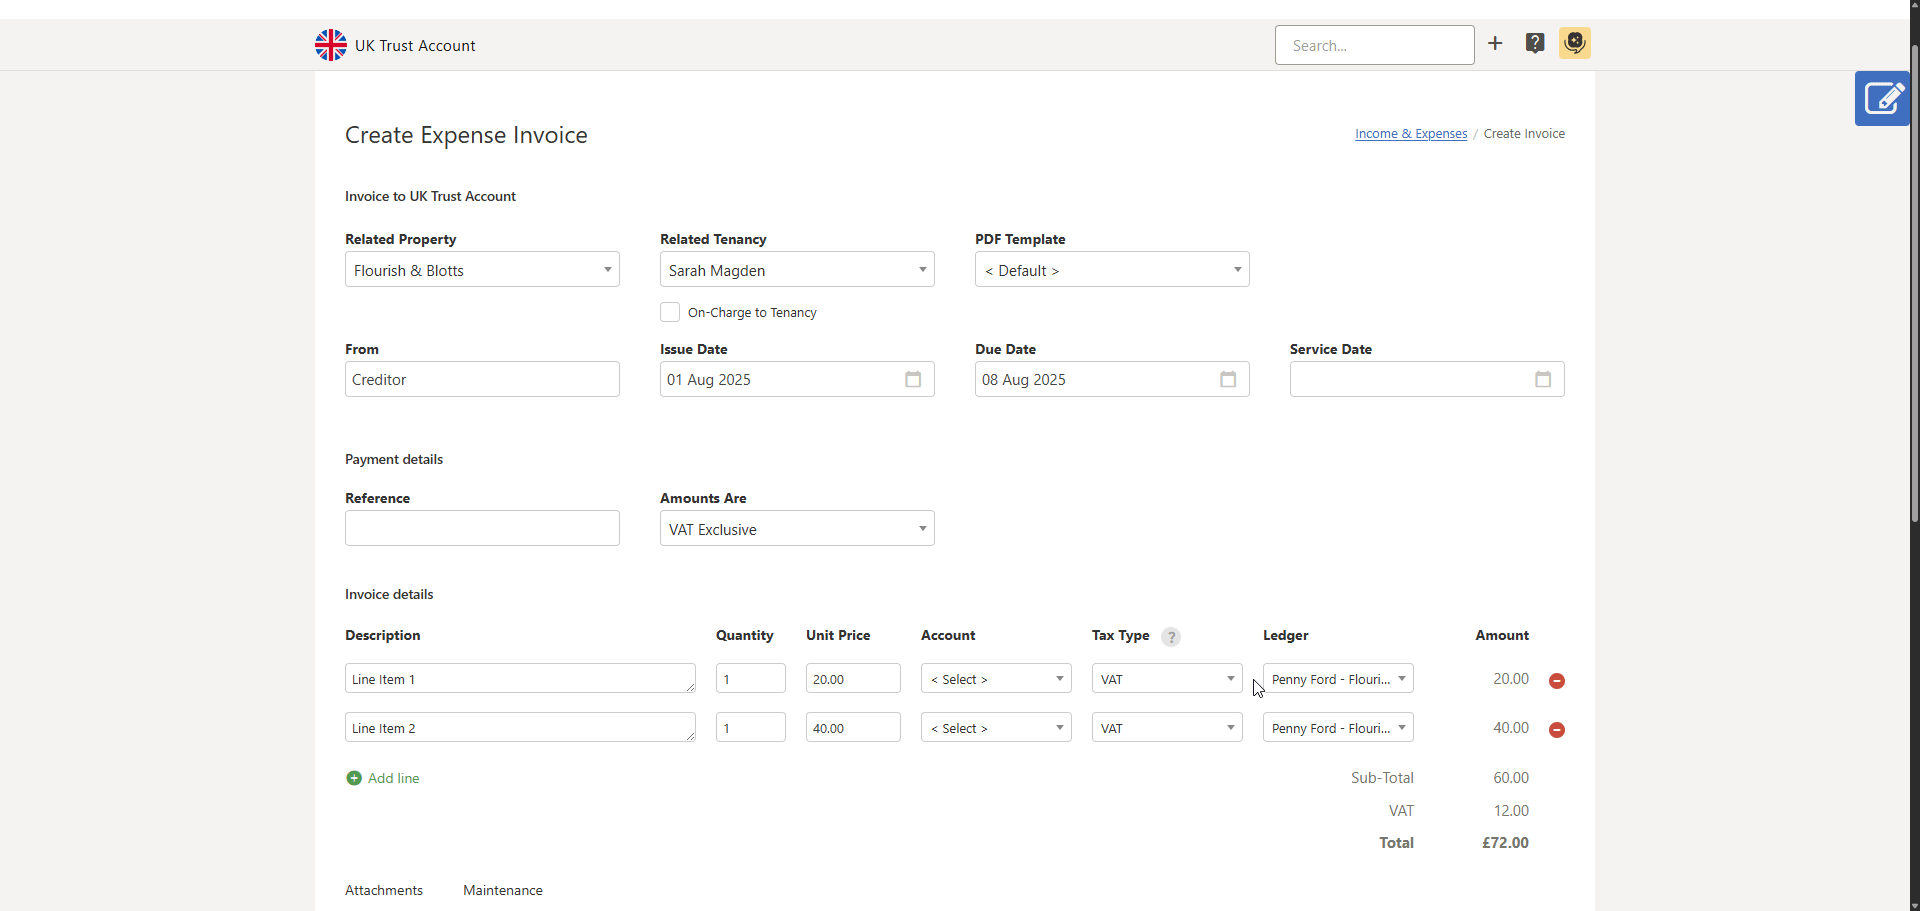Open the user profile avatar icon

(x=1575, y=43)
